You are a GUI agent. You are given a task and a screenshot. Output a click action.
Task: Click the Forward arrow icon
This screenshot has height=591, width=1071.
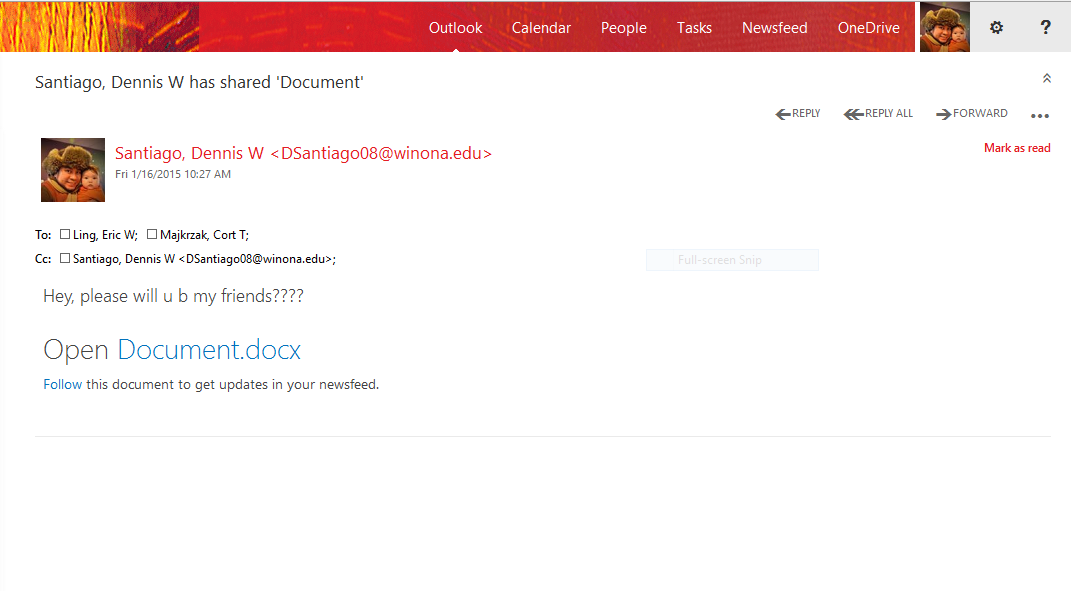(943, 114)
